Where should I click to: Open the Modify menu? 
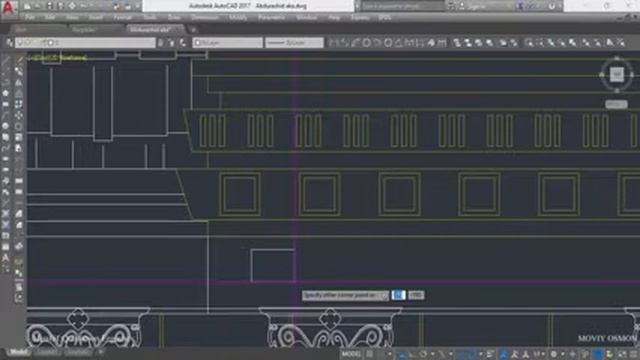pos(238,18)
